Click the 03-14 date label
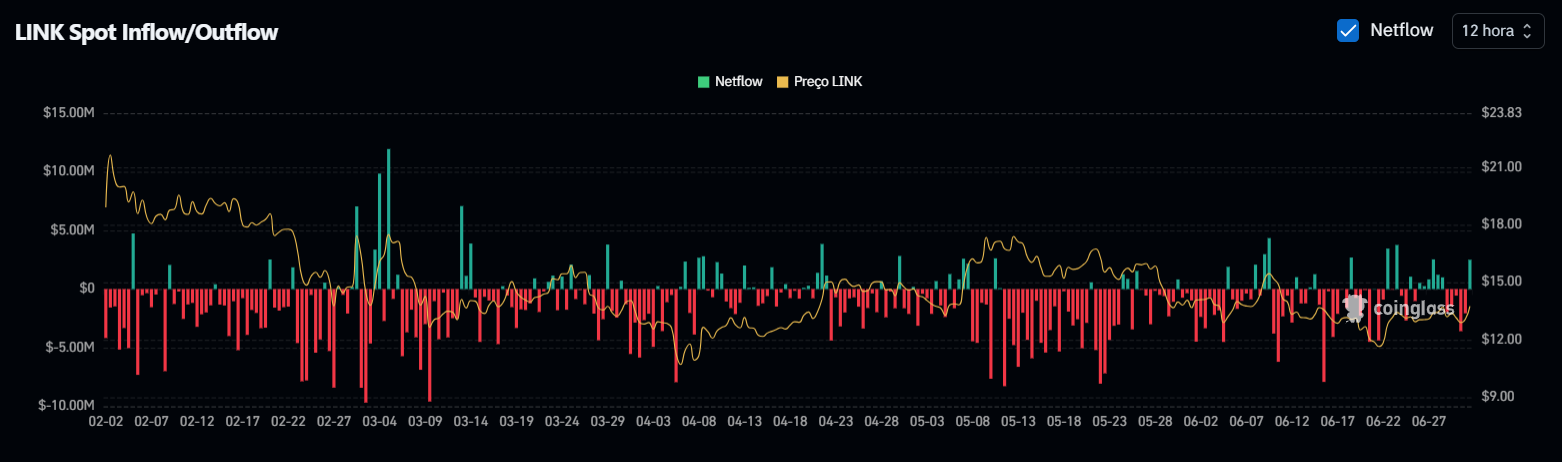Viewport: 1562px width, 462px height. pos(471,422)
